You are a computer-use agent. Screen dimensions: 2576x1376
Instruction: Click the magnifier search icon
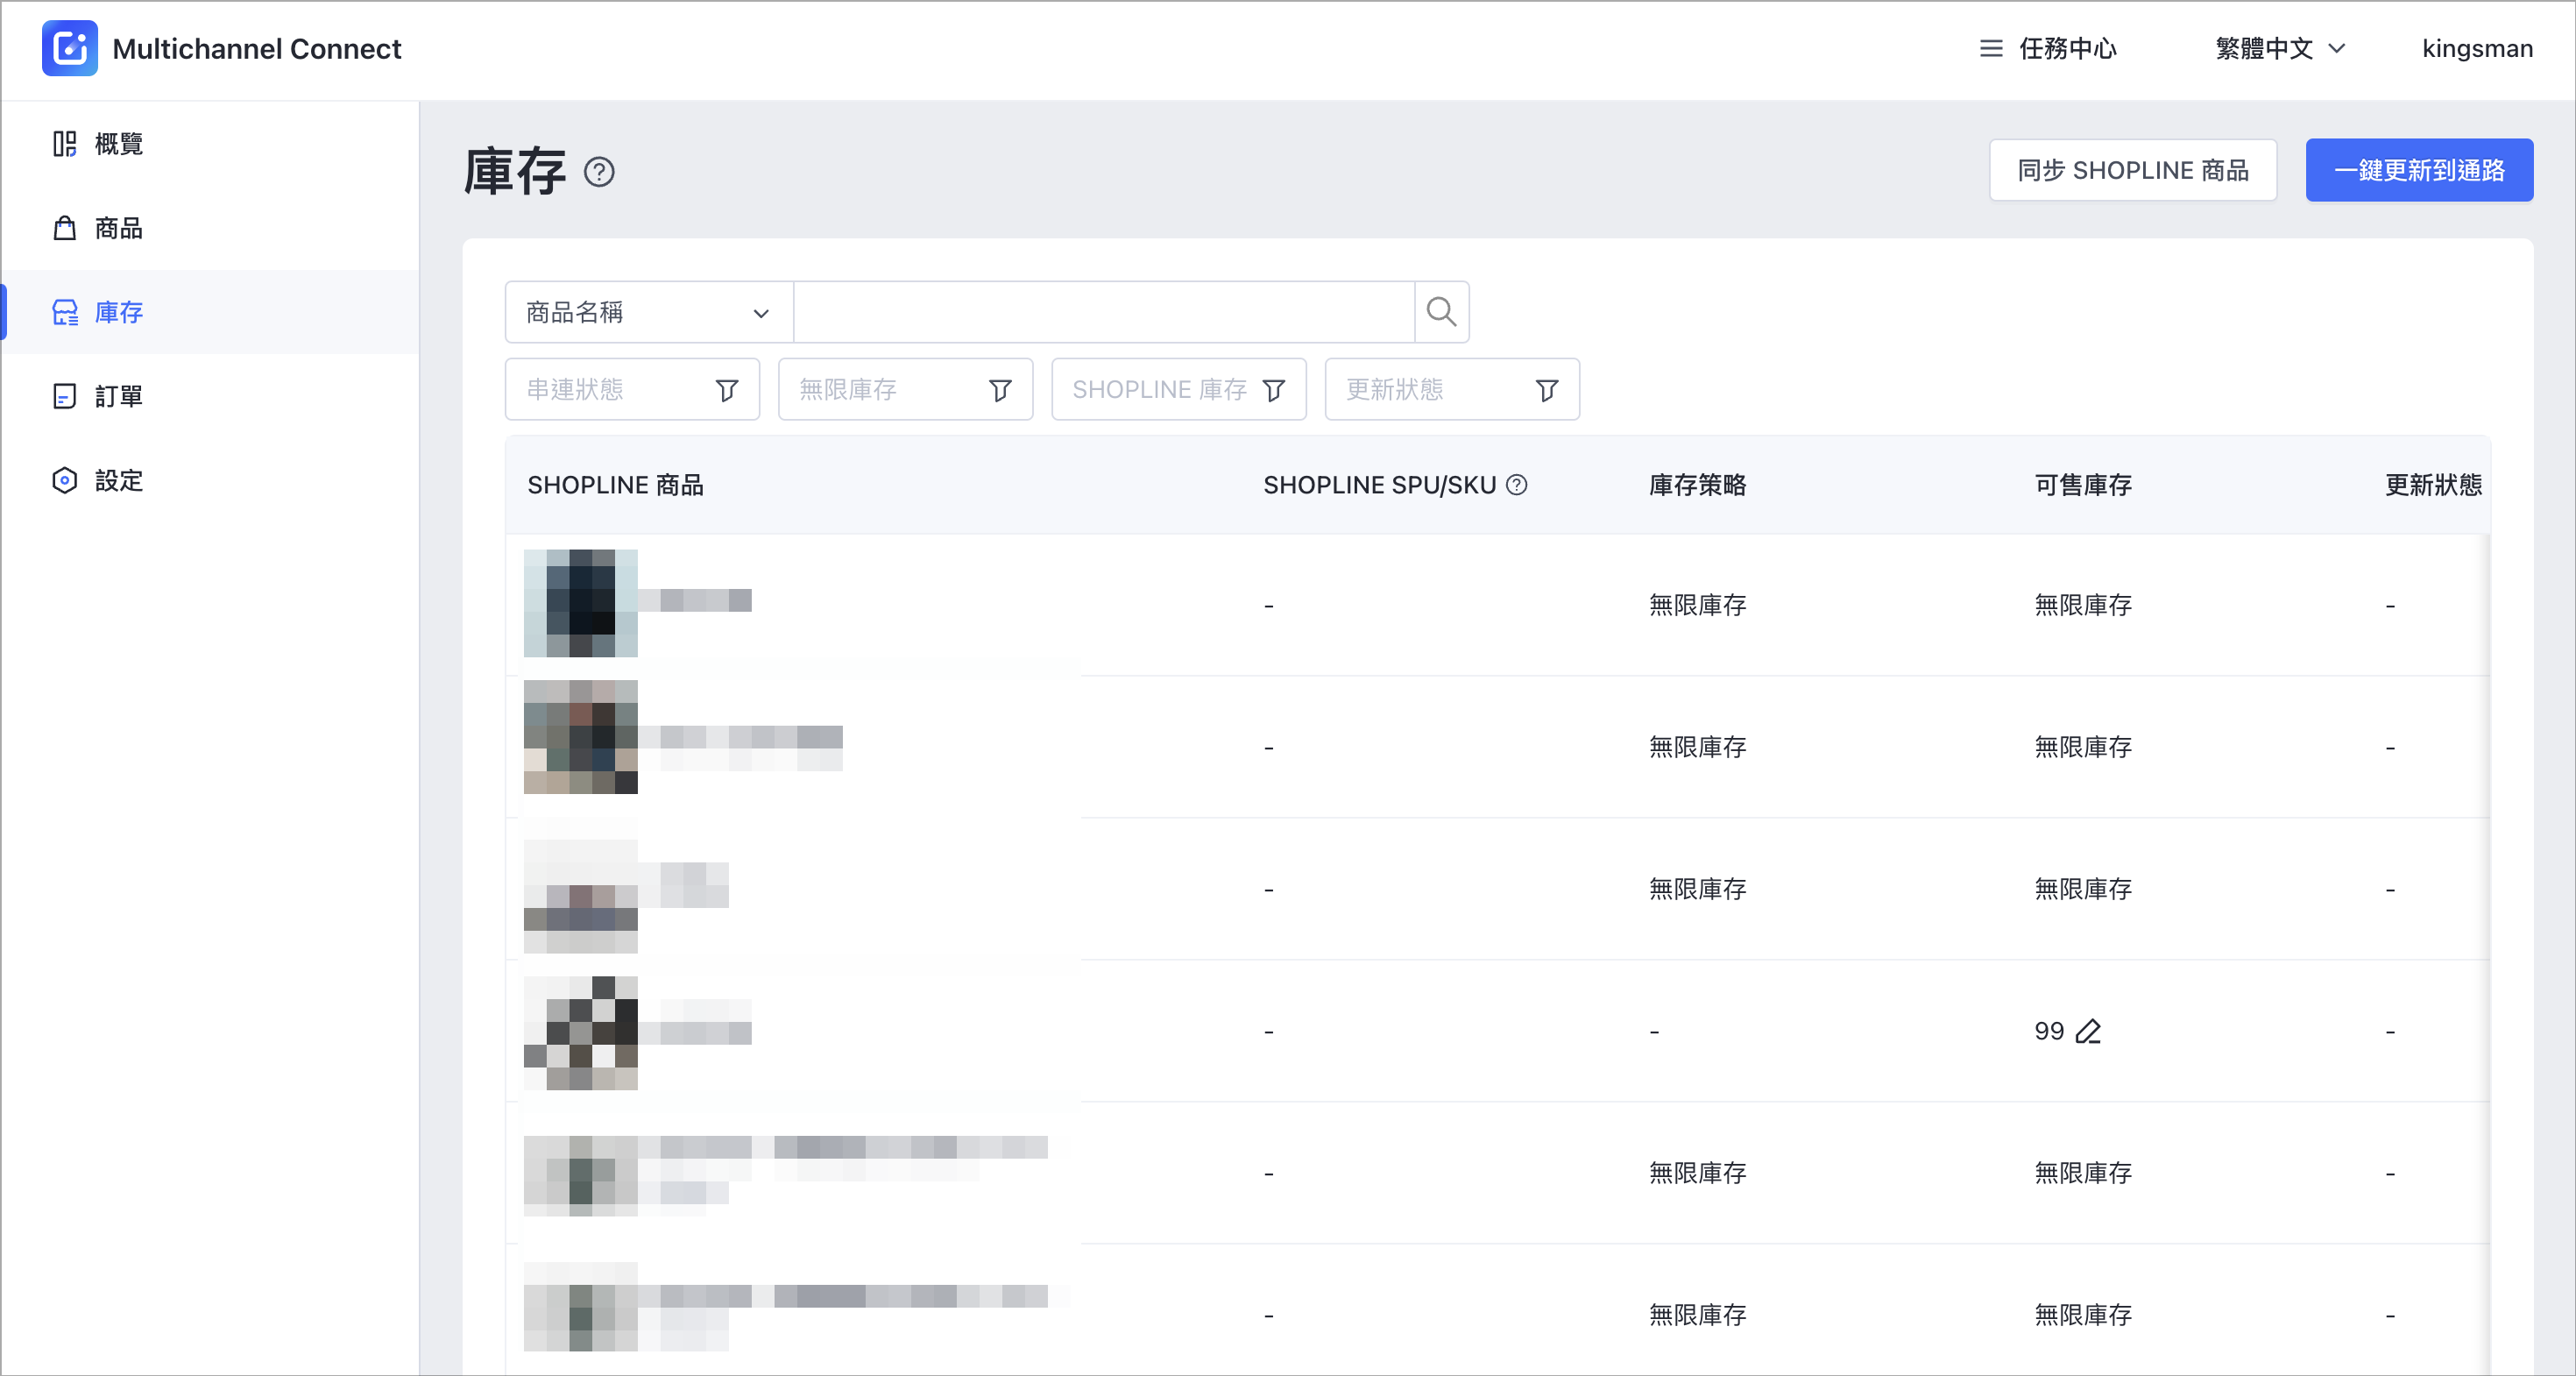tap(1441, 312)
